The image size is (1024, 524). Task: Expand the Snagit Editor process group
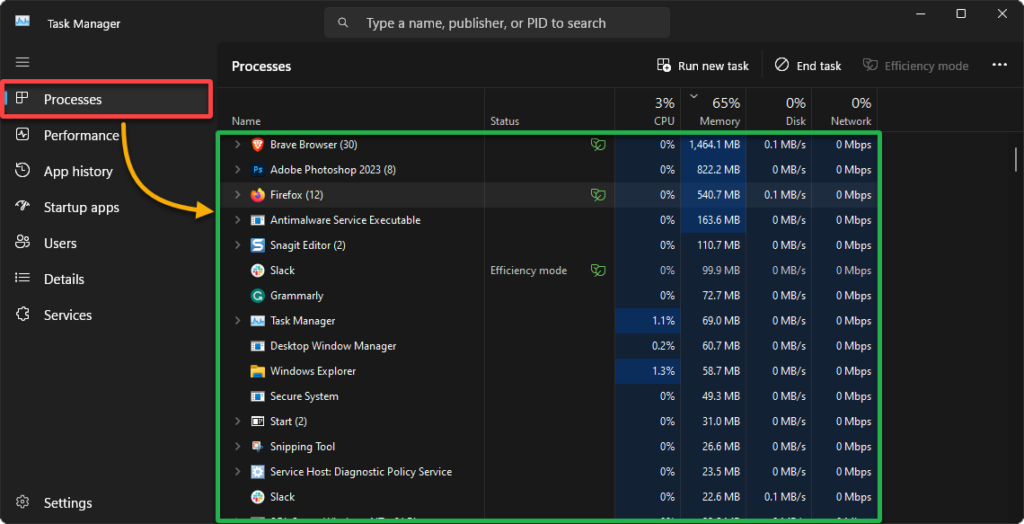(x=237, y=245)
